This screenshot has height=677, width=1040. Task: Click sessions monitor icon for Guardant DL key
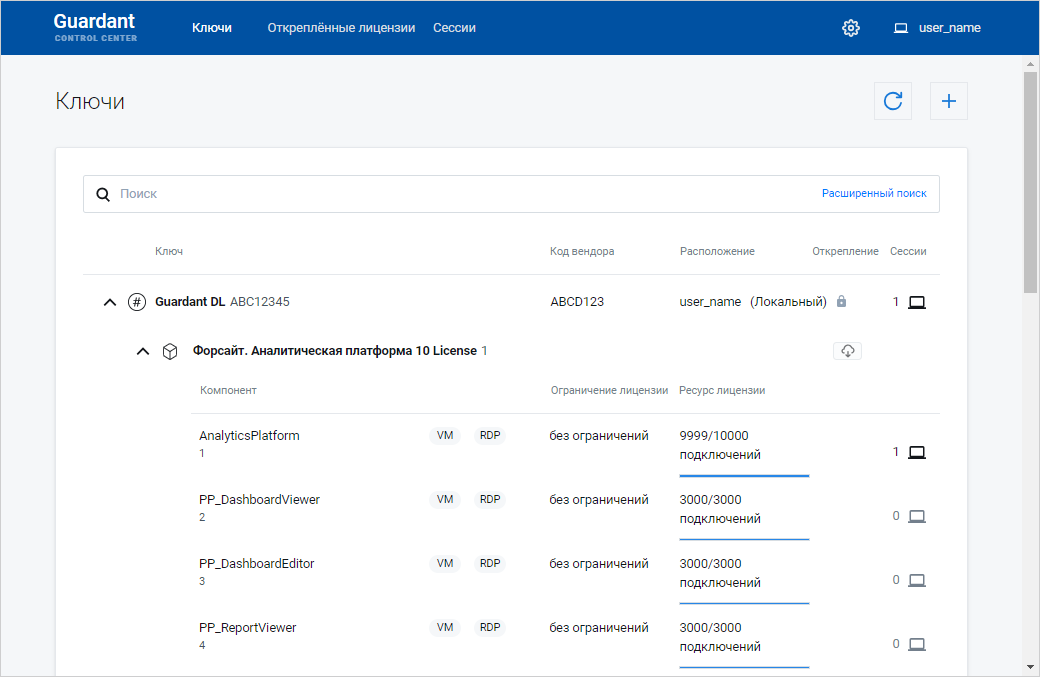(x=916, y=302)
